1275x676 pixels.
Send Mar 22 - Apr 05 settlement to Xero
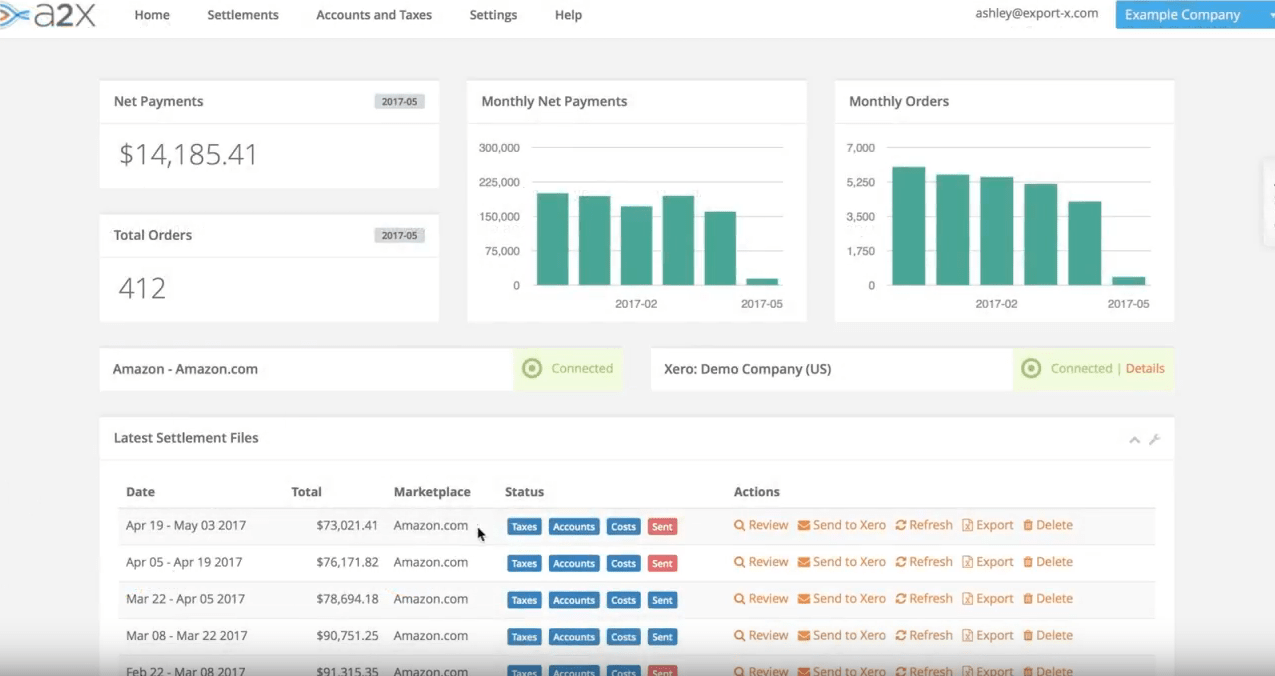tap(841, 599)
